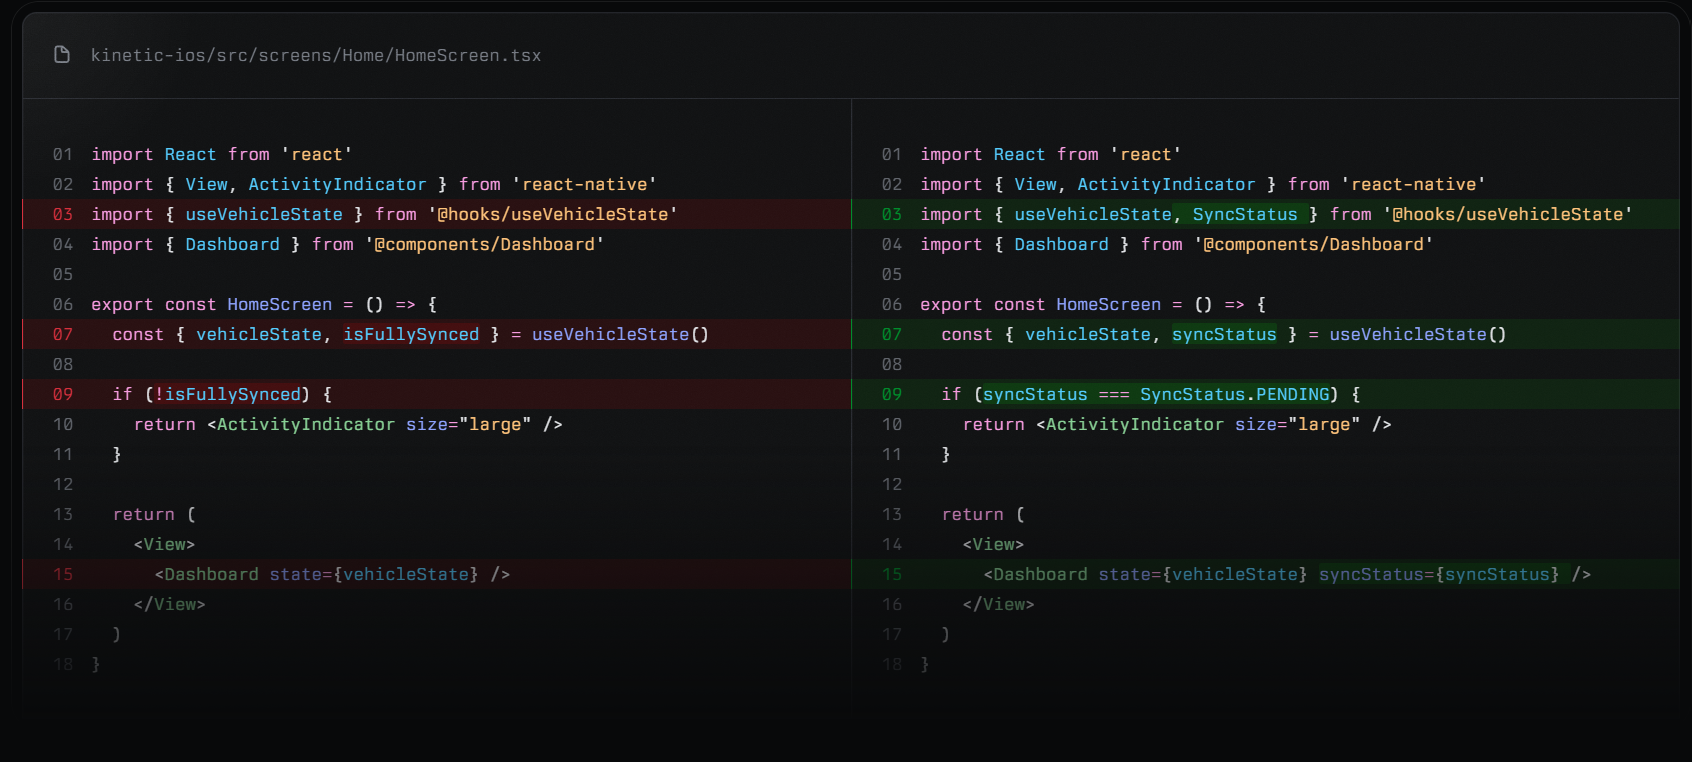Click line 15 number in left pane
This screenshot has height=762, width=1692.
click(63, 574)
